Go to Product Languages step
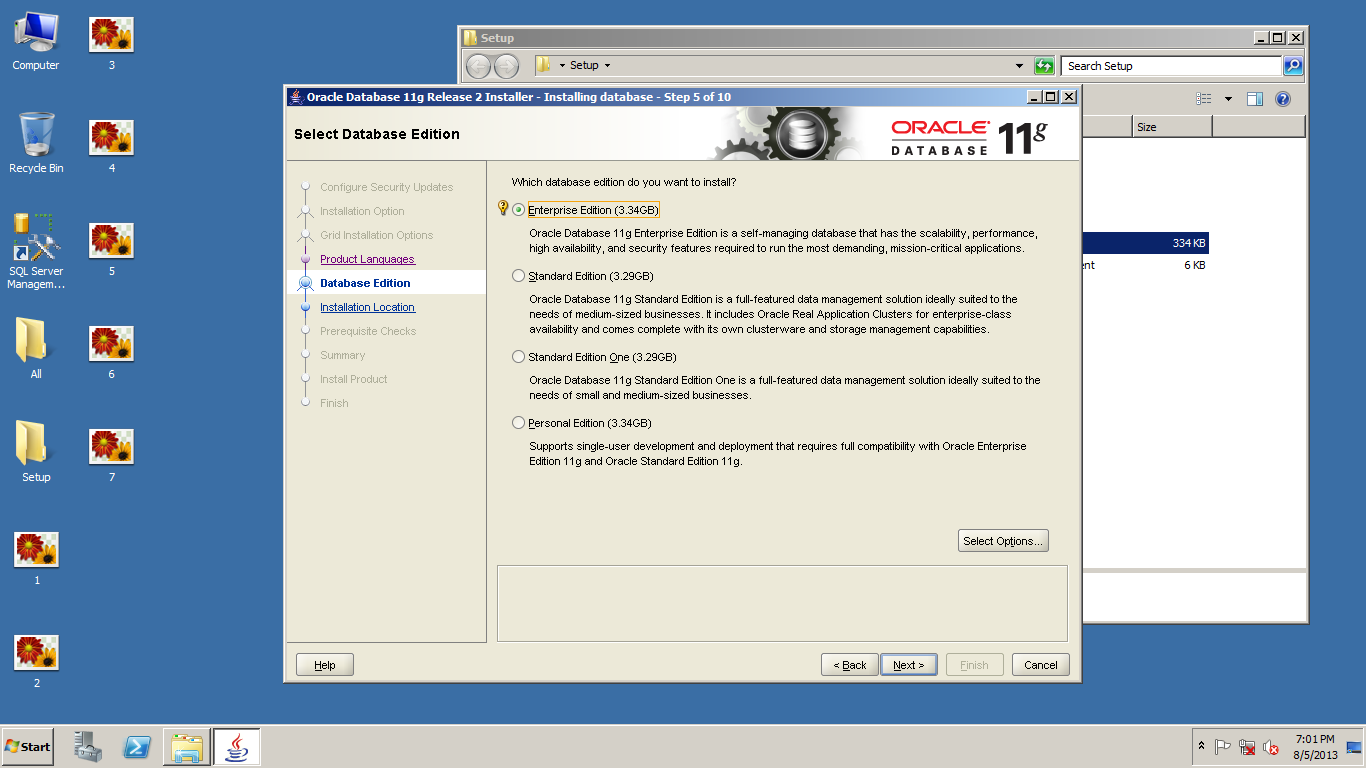1366x768 pixels. (x=366, y=259)
